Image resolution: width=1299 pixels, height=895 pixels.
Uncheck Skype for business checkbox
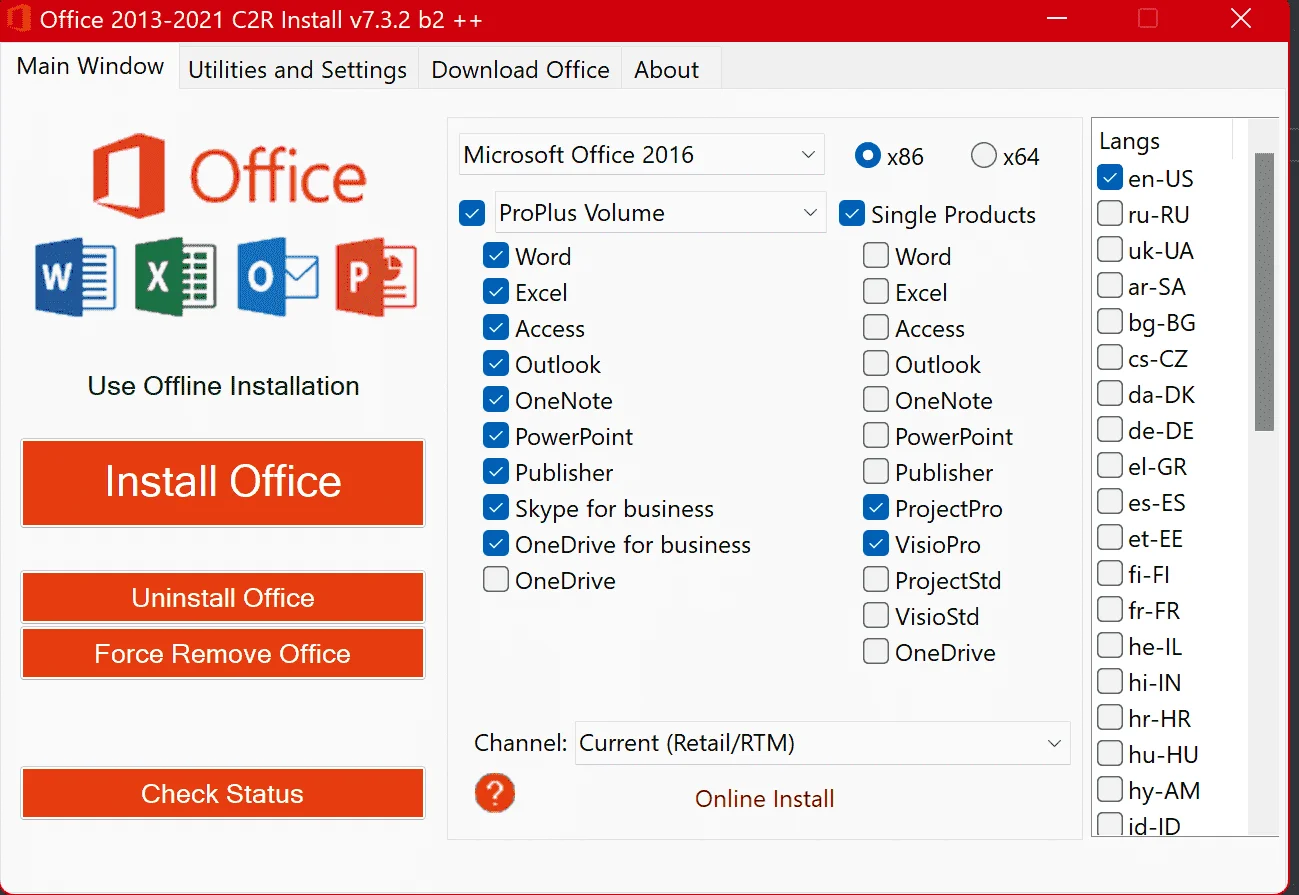click(496, 508)
